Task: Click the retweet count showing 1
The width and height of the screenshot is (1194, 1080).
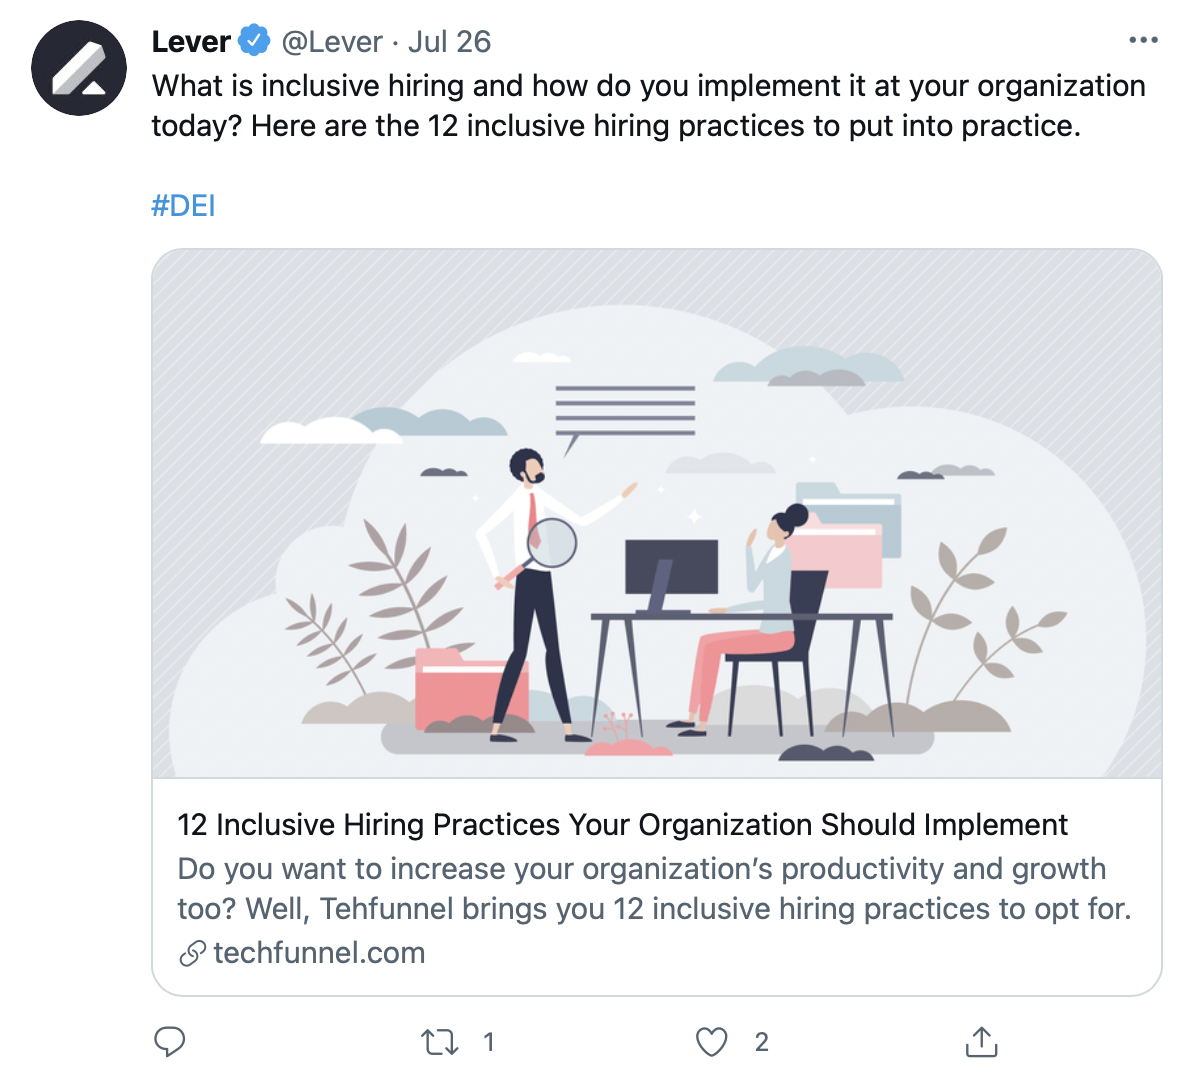Action: [489, 1042]
